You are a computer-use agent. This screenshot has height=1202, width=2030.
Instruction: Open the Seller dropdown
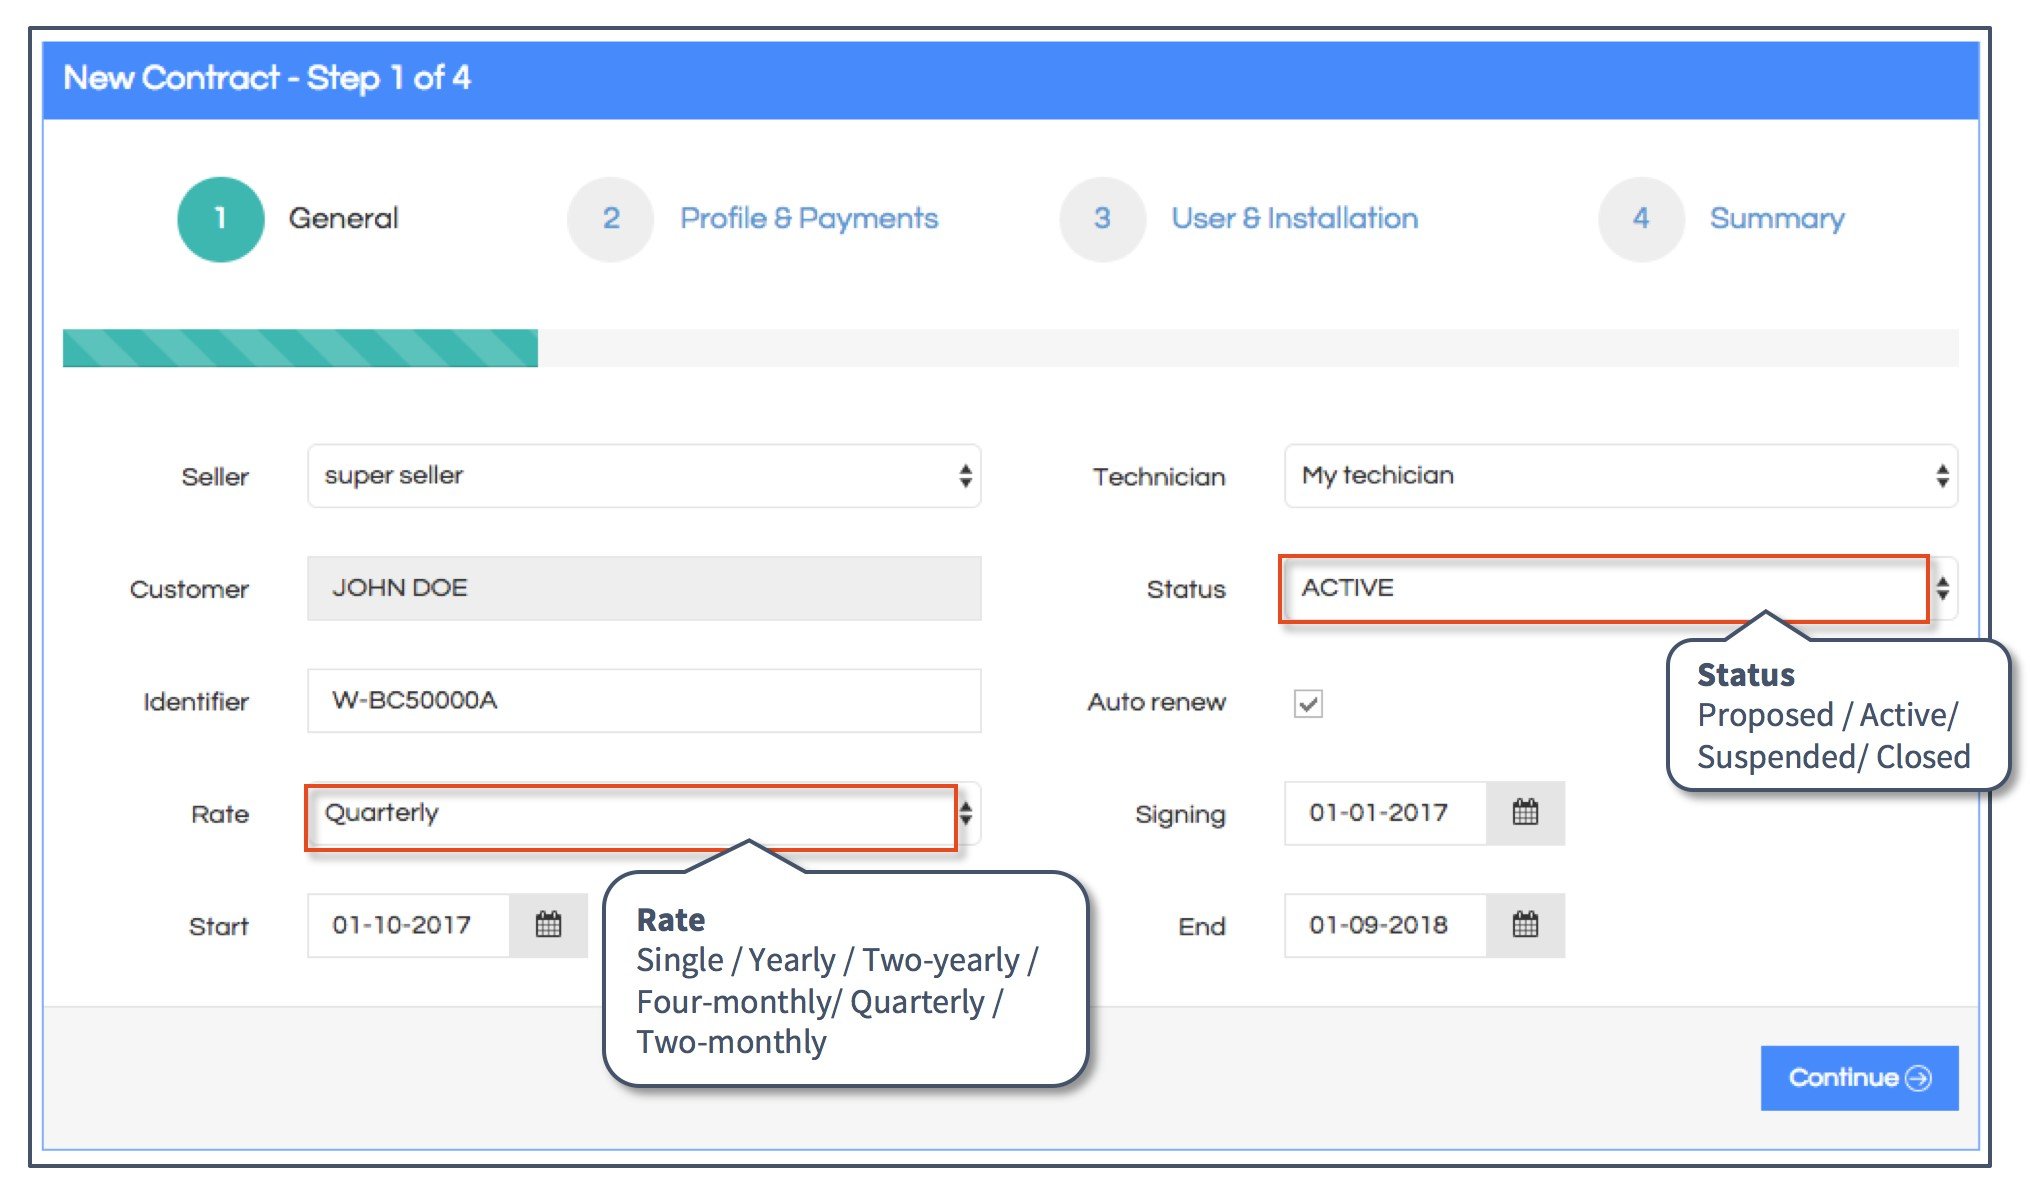644,476
